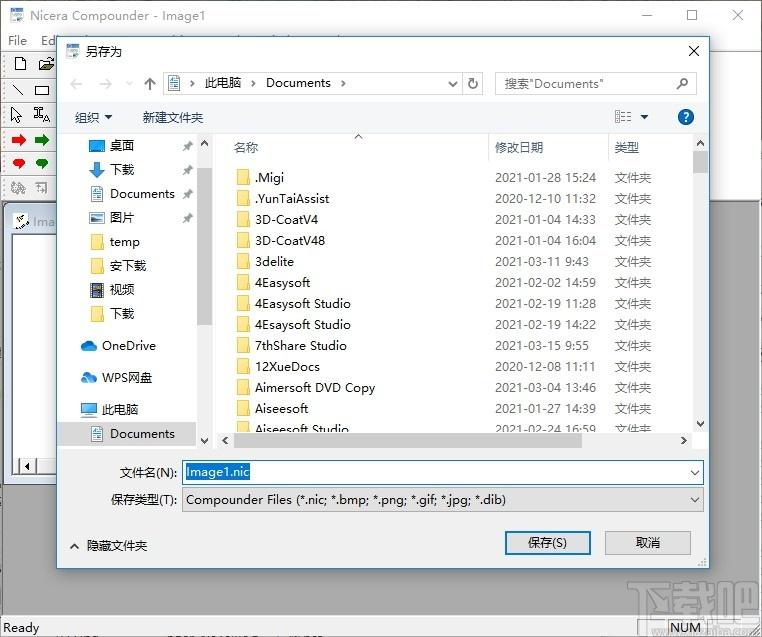
Task: Open the dialog help question mark
Action: 685,117
